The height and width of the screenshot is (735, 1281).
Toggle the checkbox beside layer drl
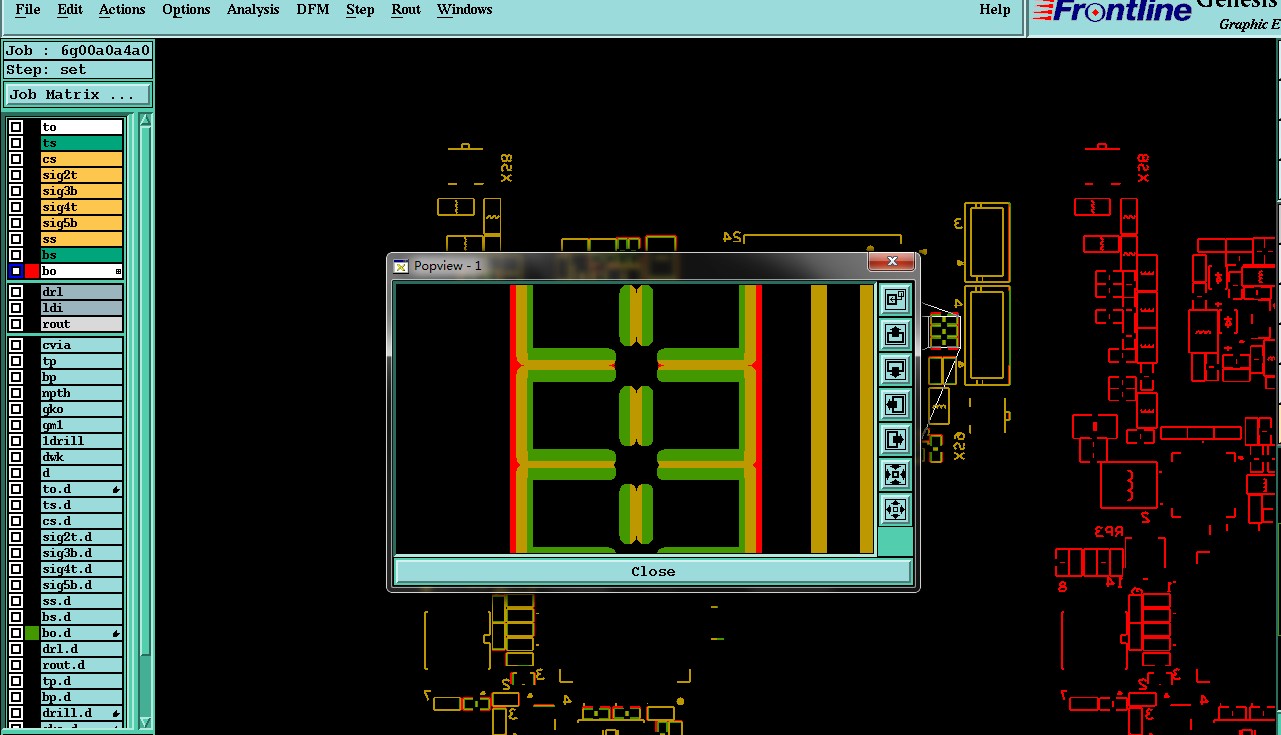pos(16,292)
